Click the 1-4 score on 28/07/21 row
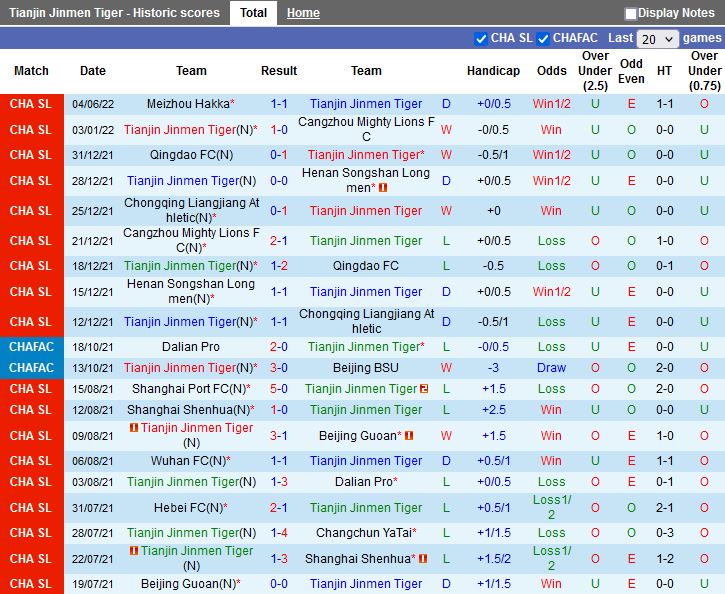 (x=279, y=533)
